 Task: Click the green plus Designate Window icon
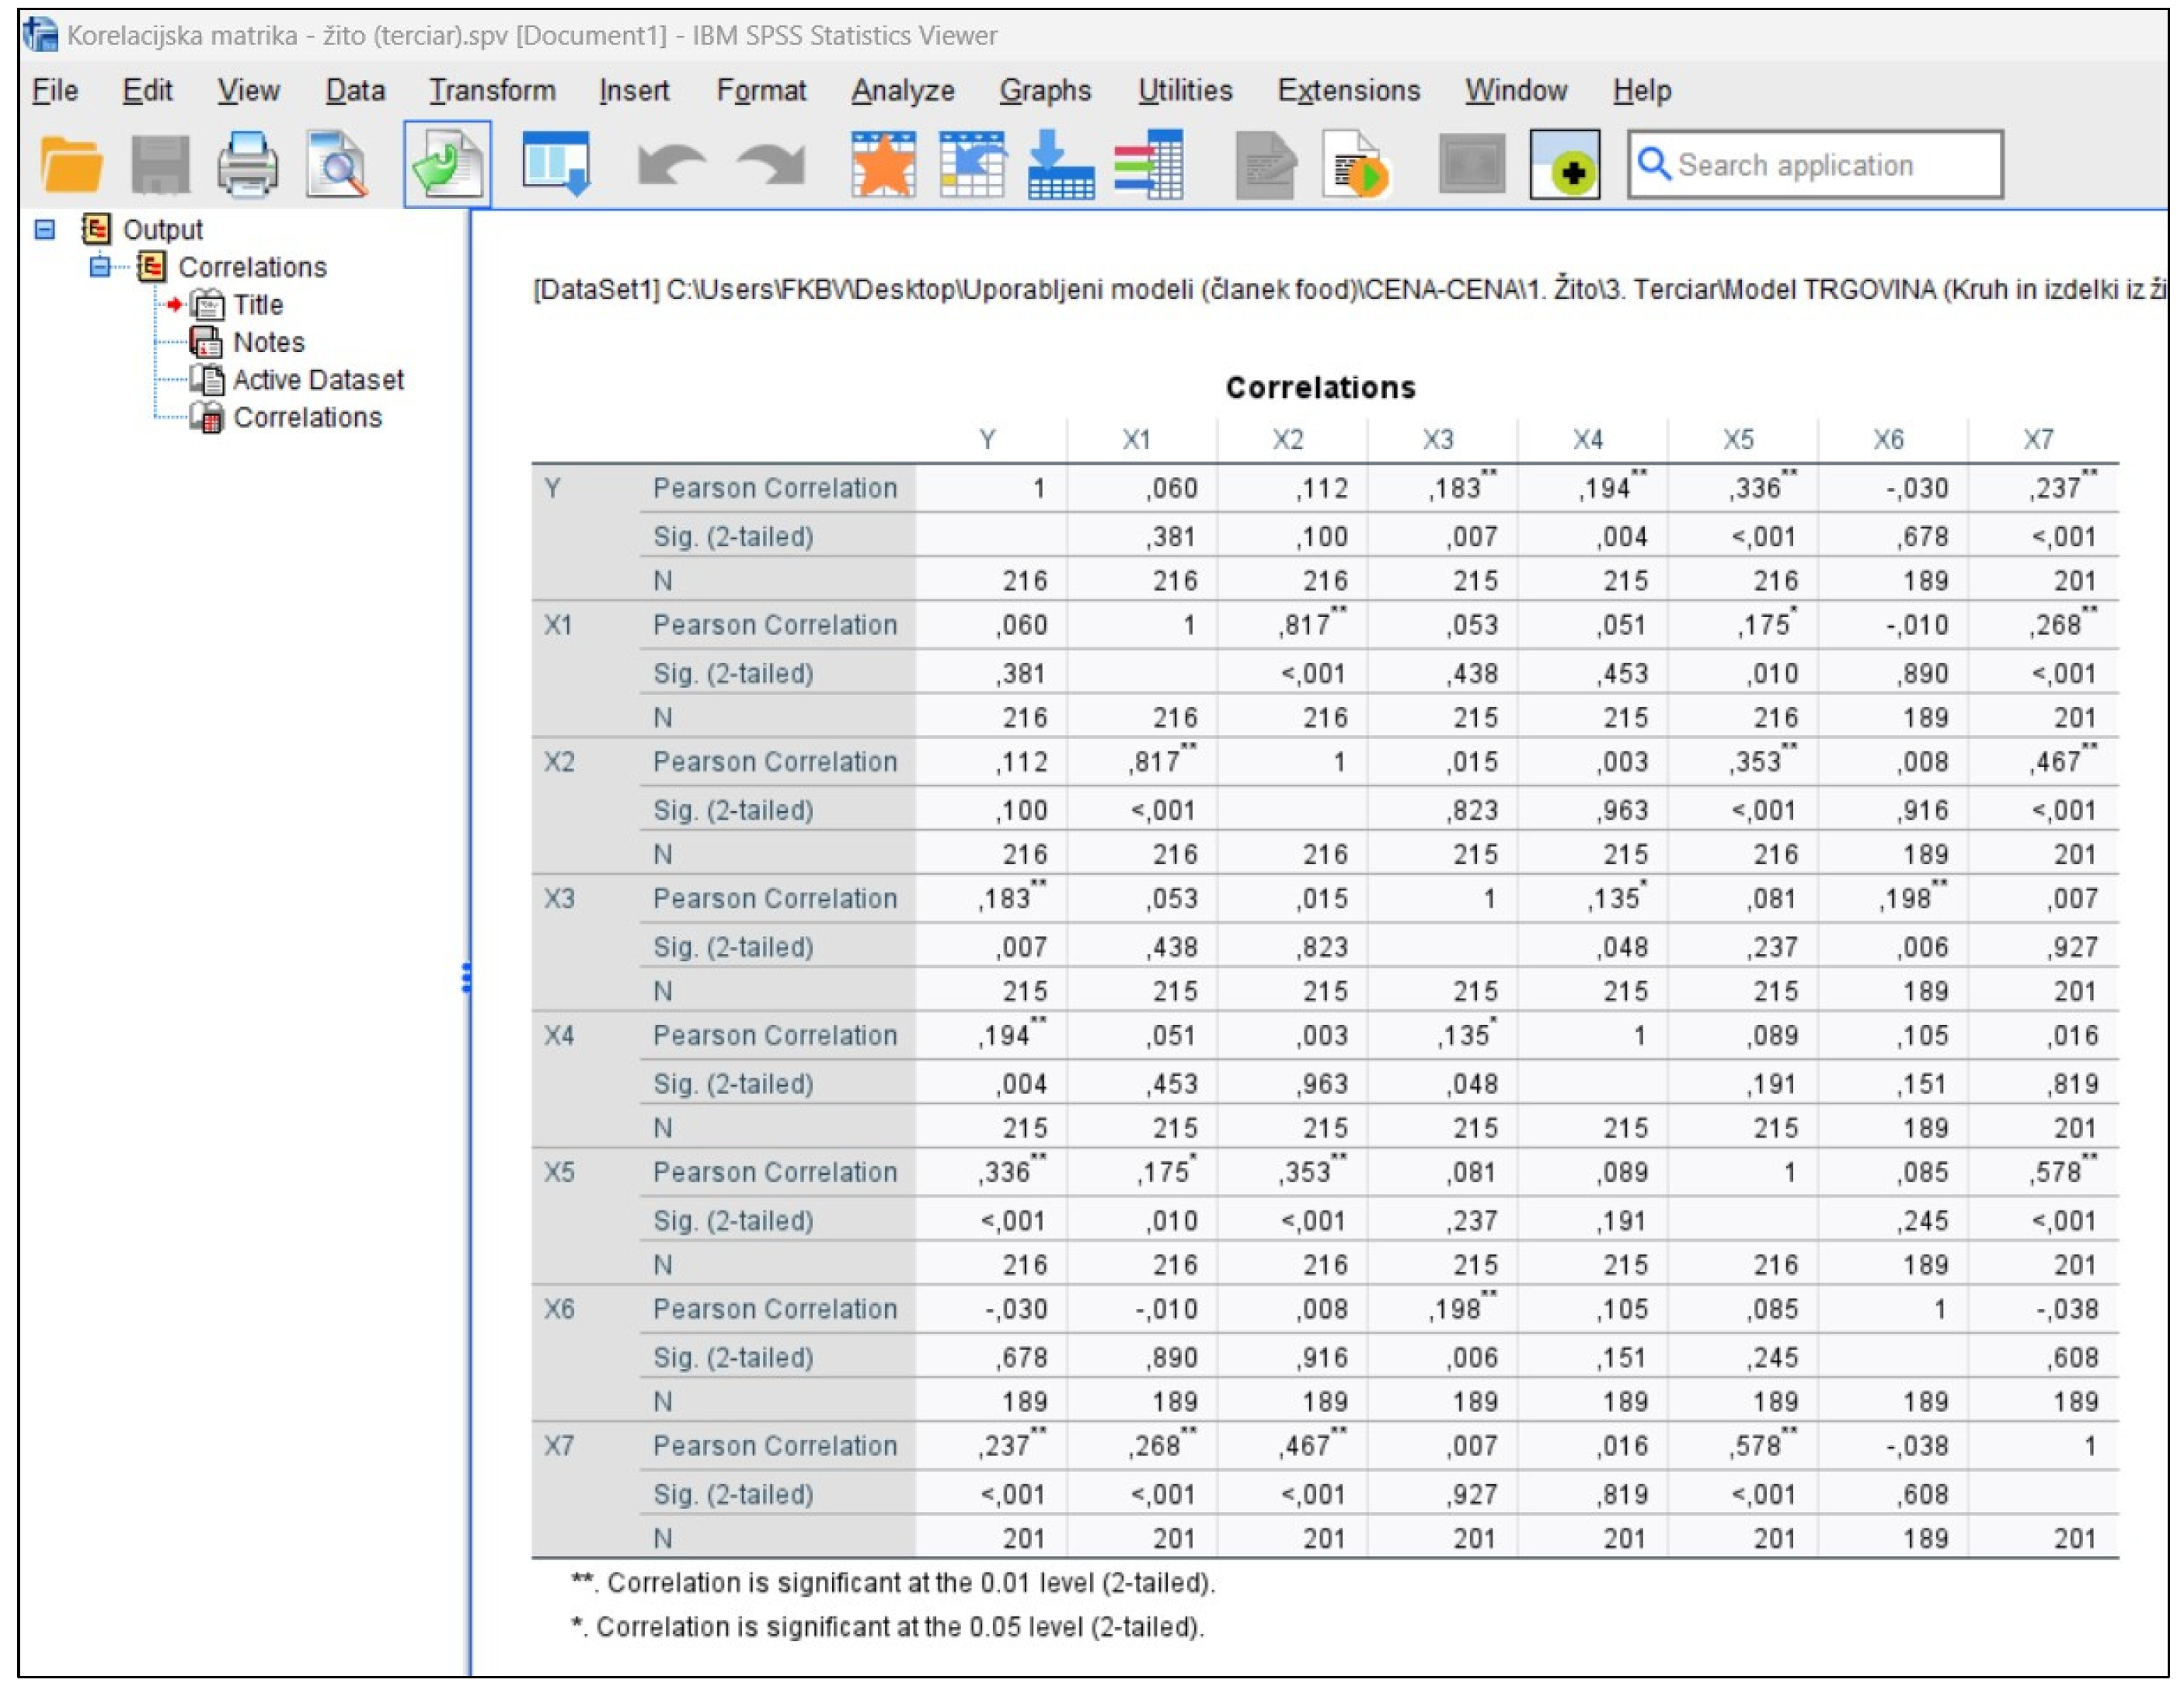coord(1565,165)
